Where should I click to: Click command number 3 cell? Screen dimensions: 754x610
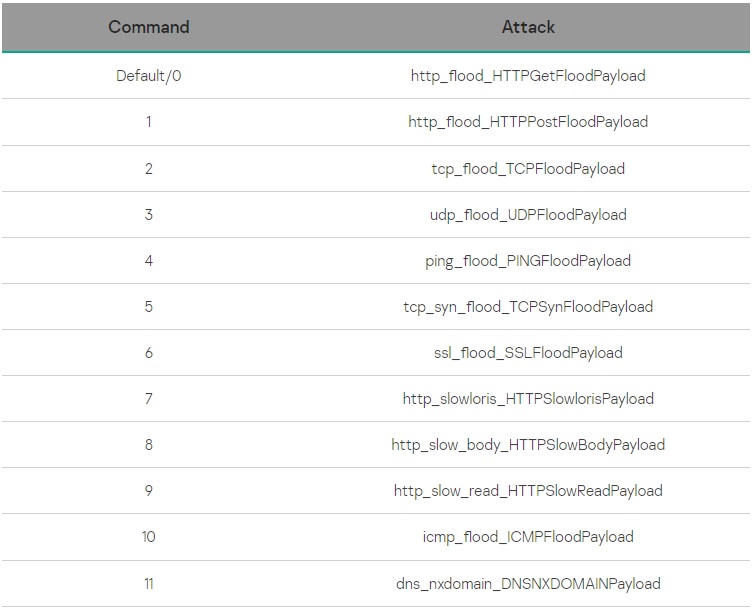[x=149, y=214]
